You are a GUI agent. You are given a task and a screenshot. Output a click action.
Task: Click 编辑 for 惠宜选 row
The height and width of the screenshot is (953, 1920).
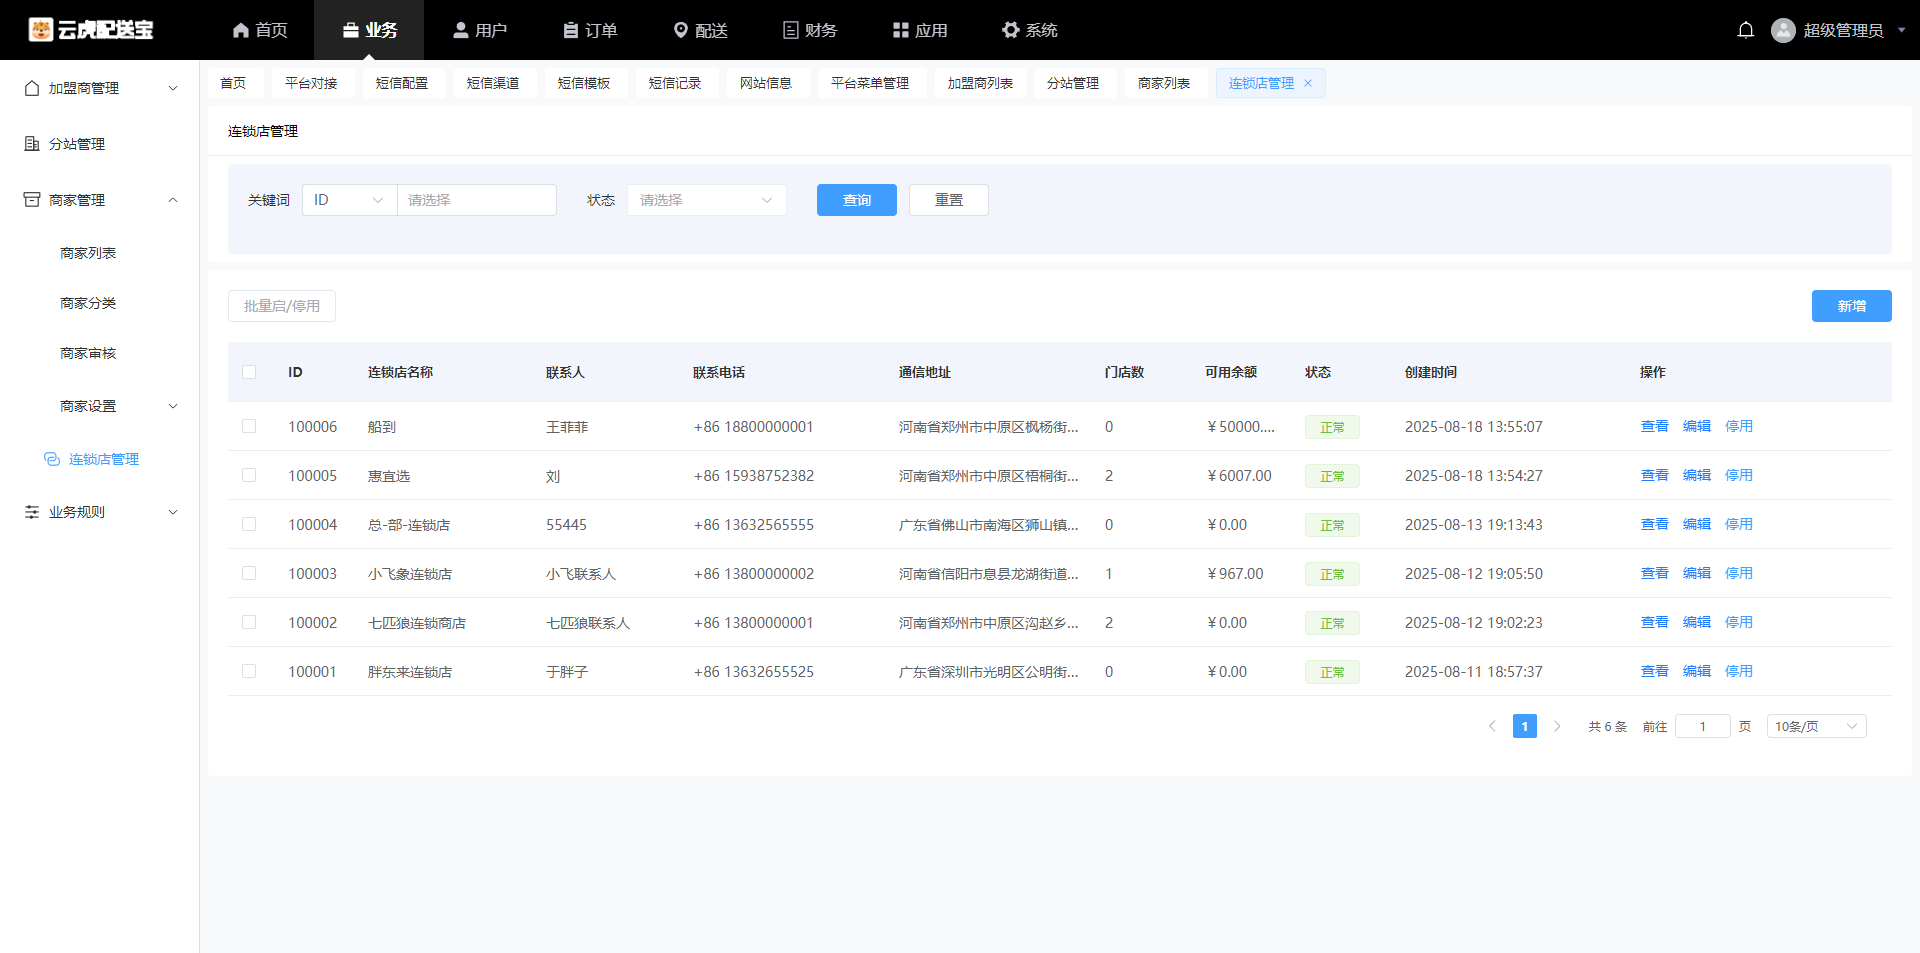coord(1697,475)
